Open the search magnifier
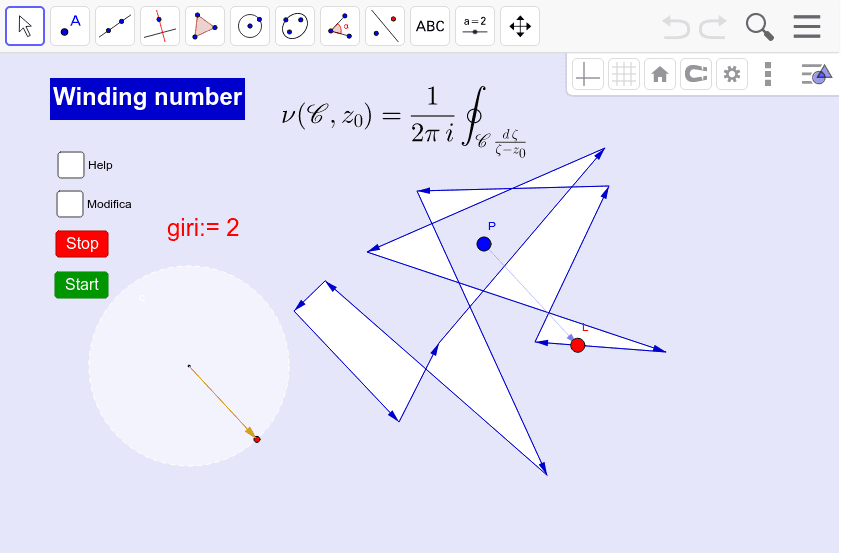 [x=759, y=27]
